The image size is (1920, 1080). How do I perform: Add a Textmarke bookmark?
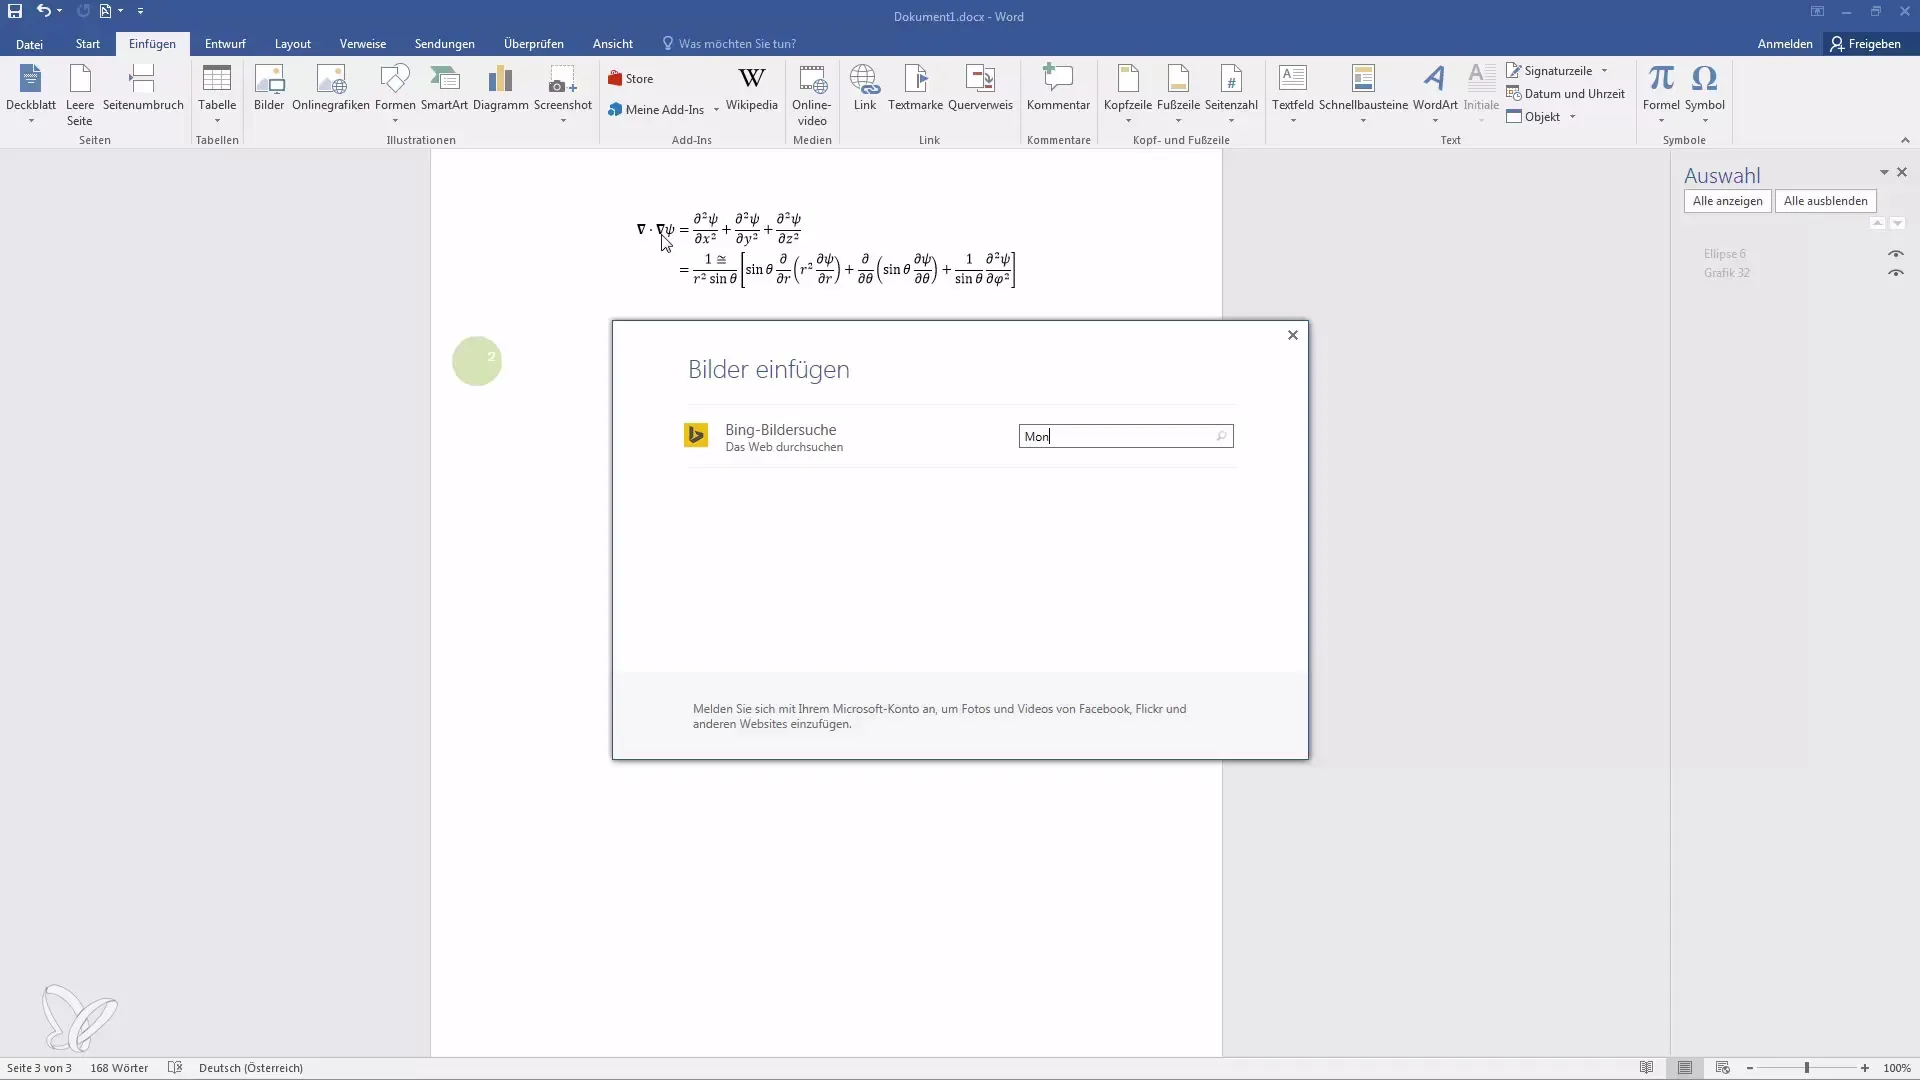click(x=915, y=88)
